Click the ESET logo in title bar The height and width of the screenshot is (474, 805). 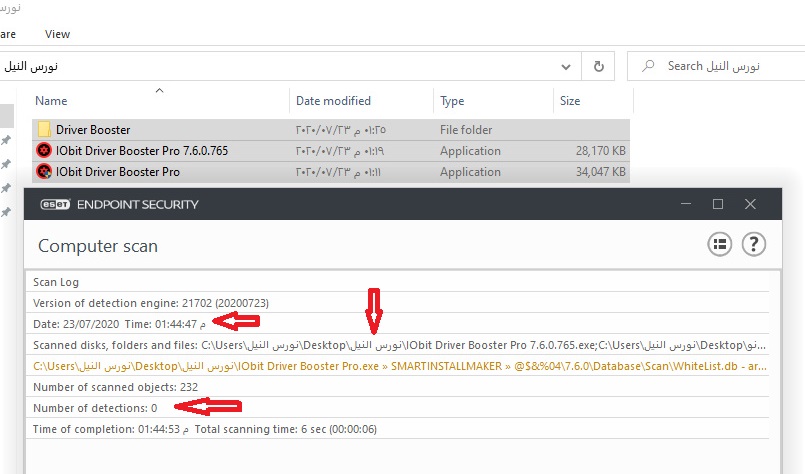tap(52, 204)
